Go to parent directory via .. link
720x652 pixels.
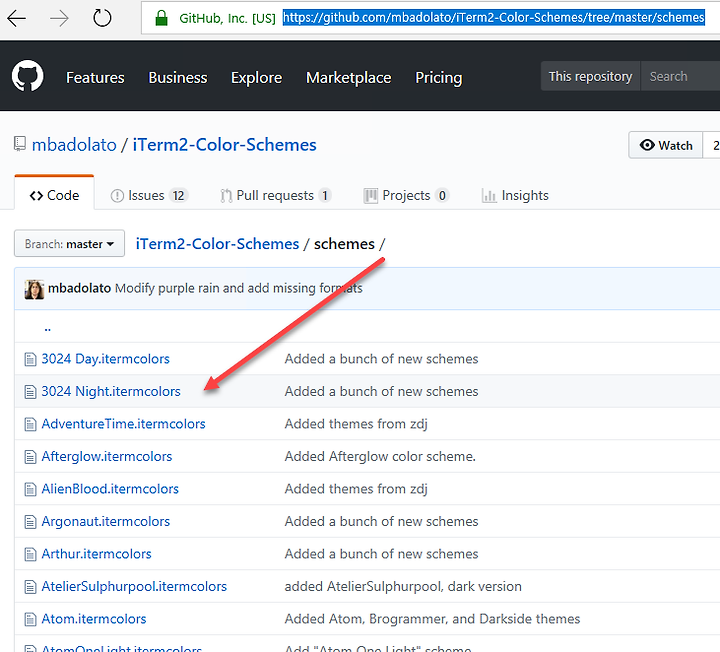(x=47, y=328)
